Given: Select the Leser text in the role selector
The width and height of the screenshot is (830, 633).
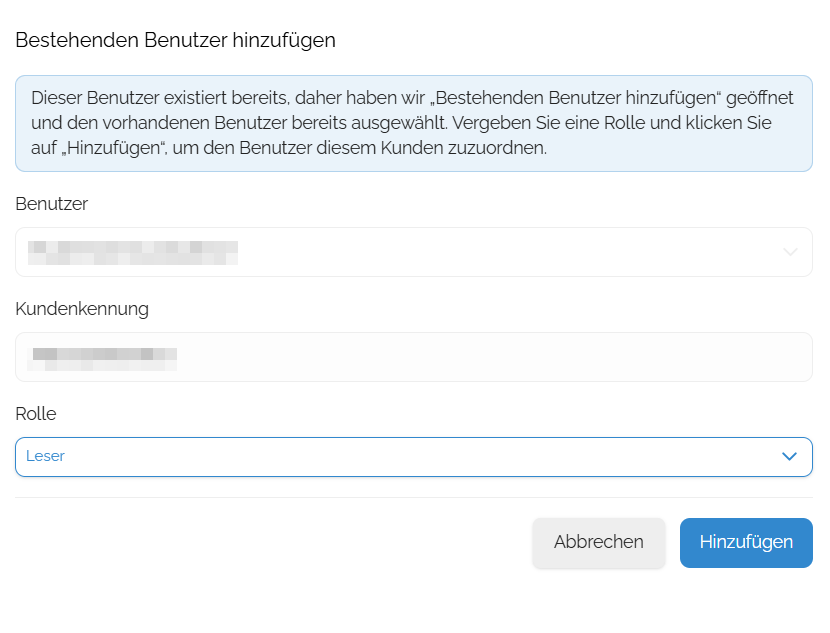Looking at the screenshot, I should click(45, 456).
